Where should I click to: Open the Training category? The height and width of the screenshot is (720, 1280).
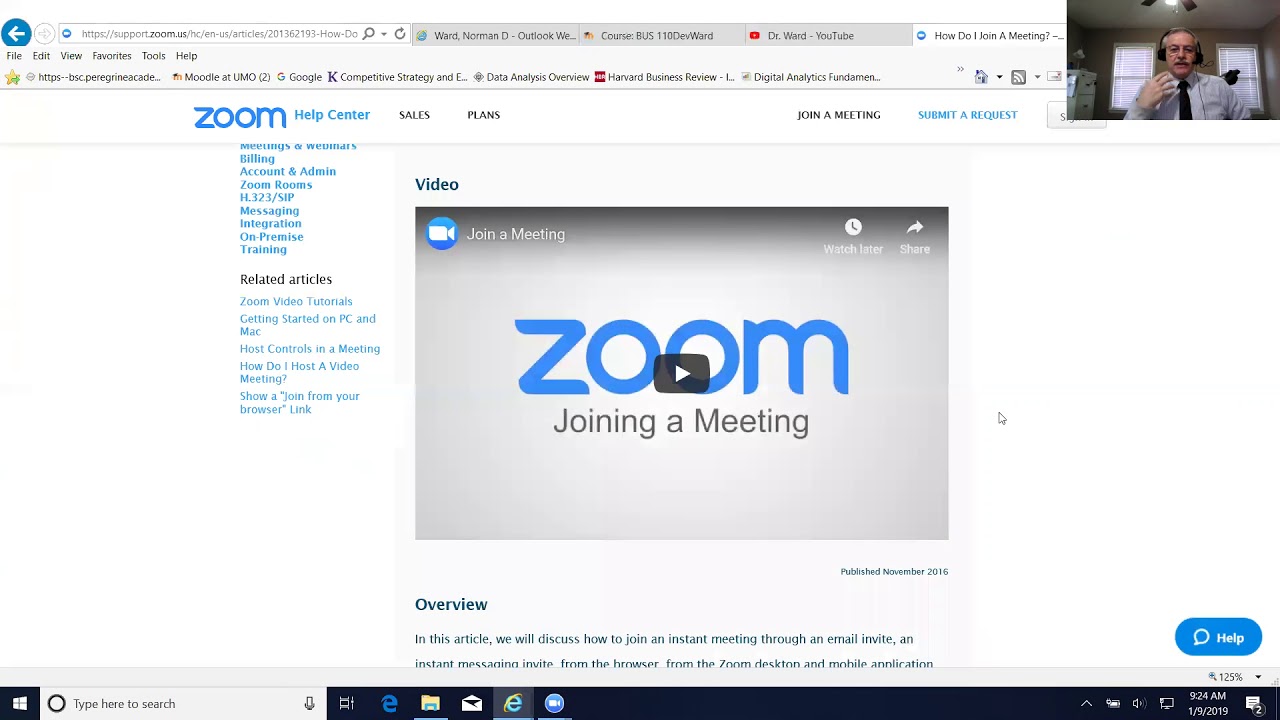(263, 249)
